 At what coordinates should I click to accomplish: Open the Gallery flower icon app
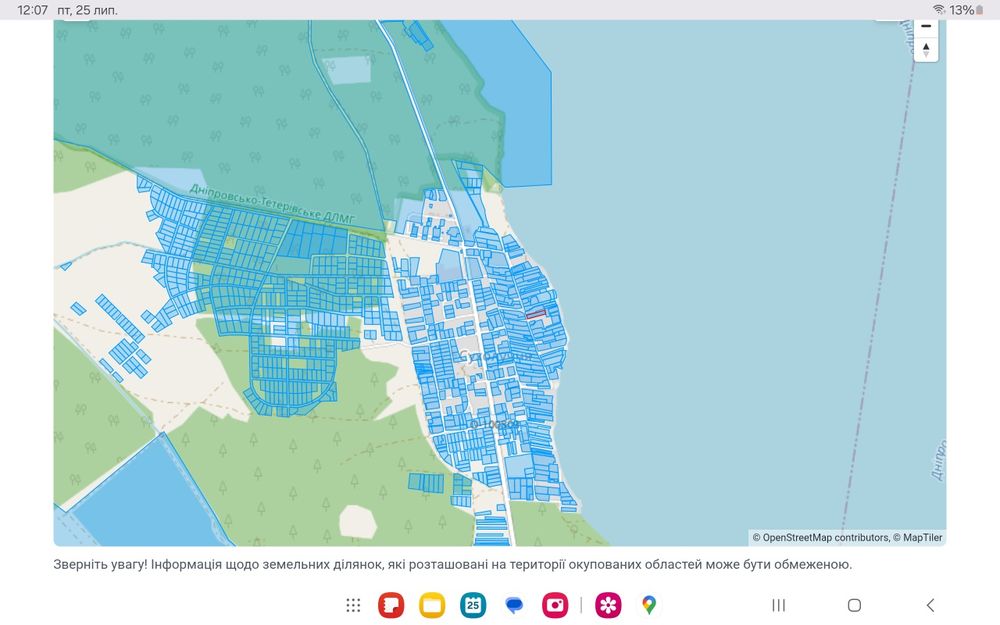click(608, 605)
